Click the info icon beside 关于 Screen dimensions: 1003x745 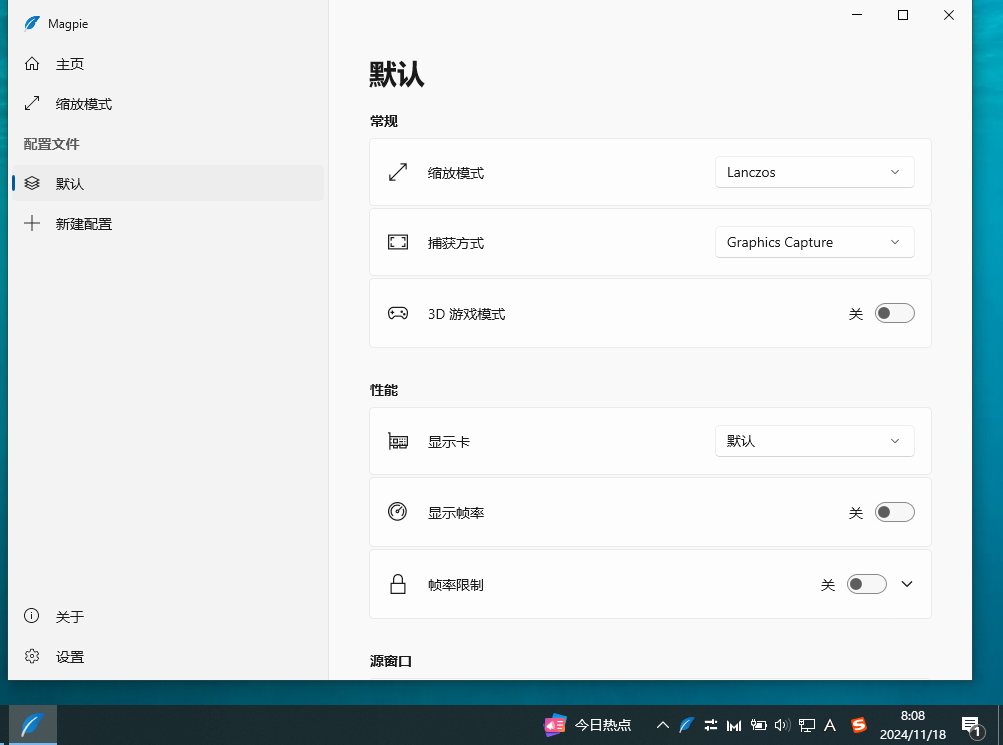(32, 616)
